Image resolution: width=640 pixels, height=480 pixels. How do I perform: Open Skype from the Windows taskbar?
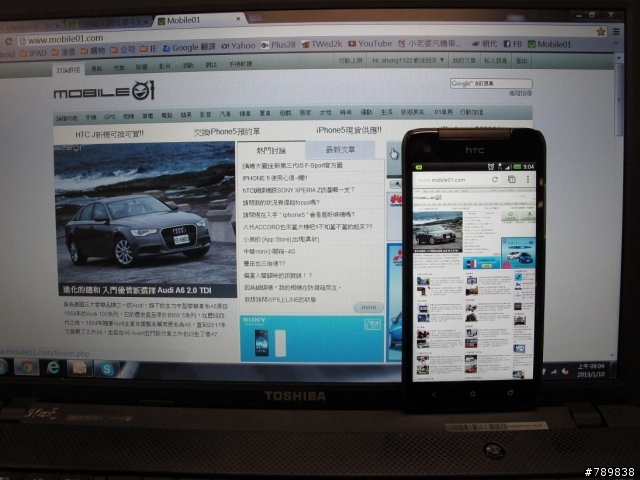[x=107, y=369]
